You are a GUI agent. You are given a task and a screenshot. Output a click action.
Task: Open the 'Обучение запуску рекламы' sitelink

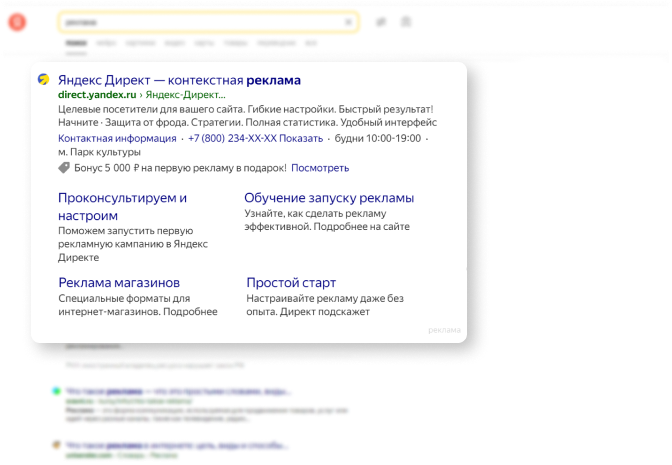(x=329, y=198)
